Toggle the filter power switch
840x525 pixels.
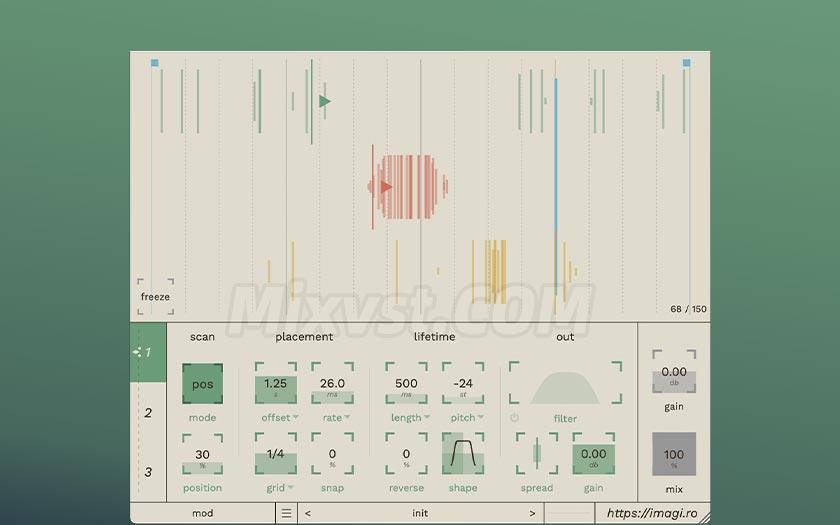point(515,418)
